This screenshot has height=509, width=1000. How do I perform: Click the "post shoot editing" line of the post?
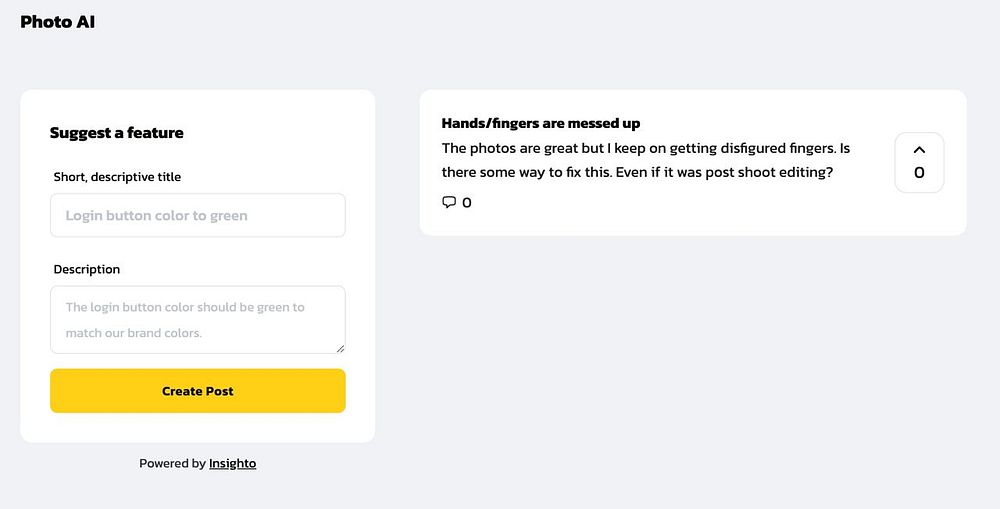coord(638,172)
